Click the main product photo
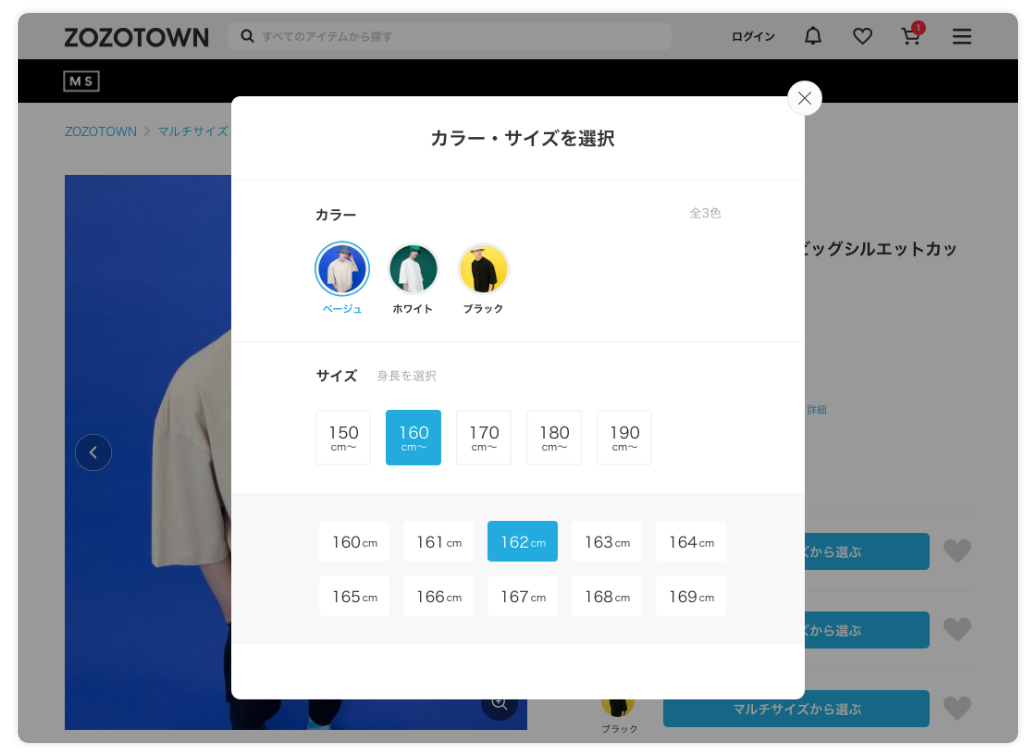The width and height of the screenshot is (1036, 756). point(148,452)
